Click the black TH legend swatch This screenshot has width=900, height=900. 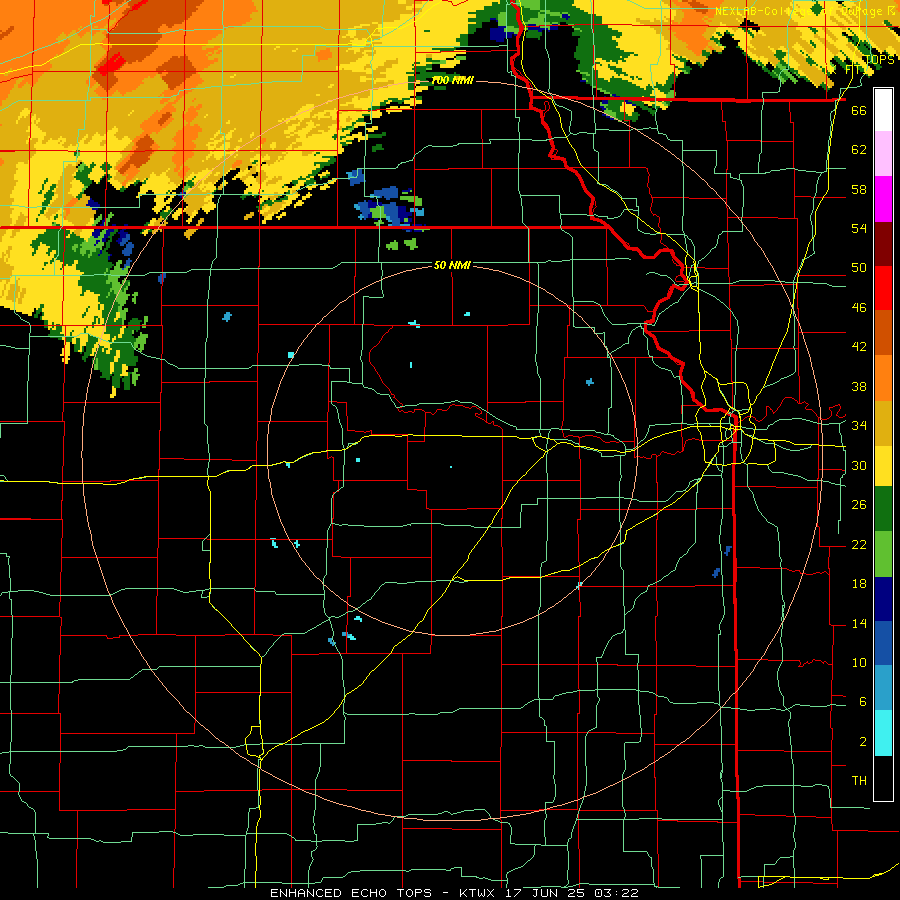tap(883, 778)
